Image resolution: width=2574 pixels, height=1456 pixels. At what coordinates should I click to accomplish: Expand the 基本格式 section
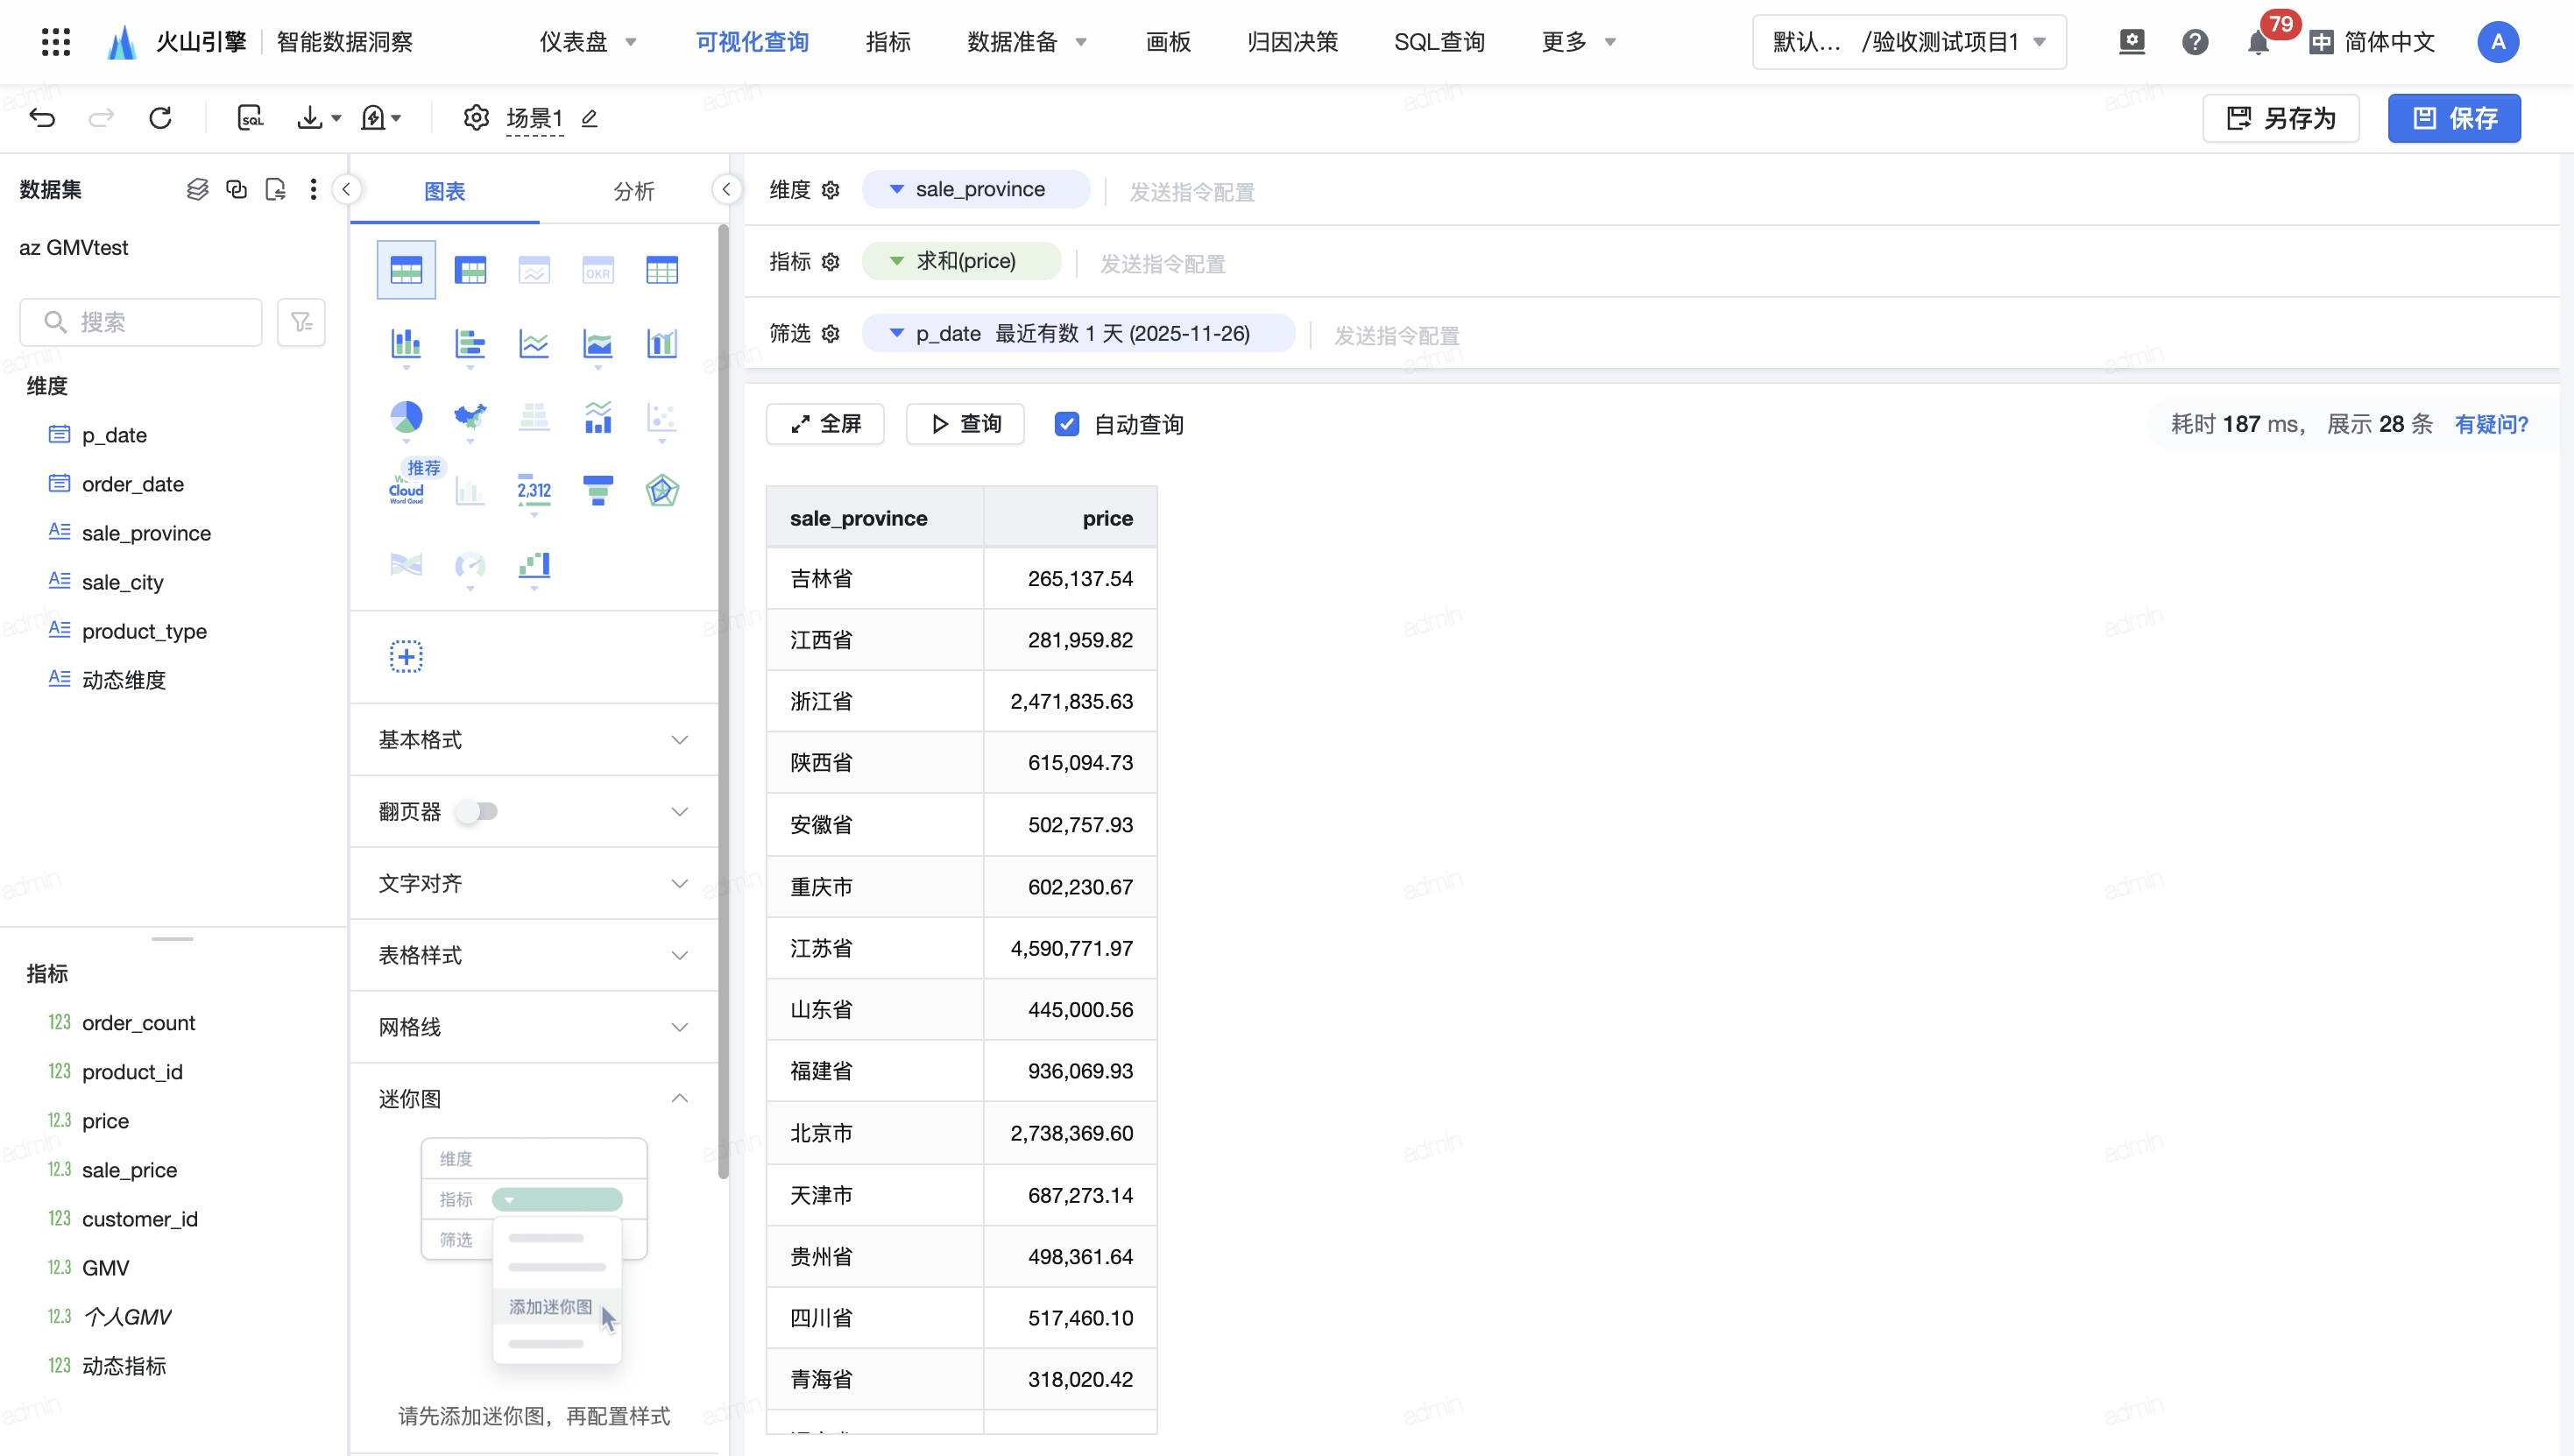[533, 740]
